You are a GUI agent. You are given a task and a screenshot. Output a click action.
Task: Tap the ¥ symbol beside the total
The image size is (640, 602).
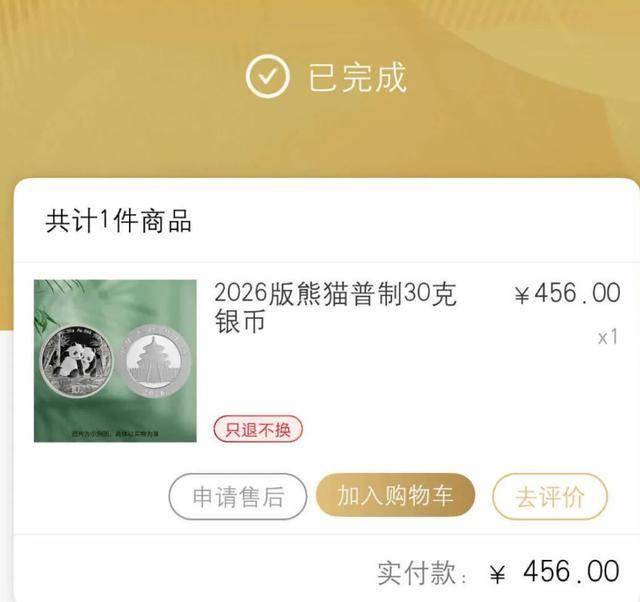click(498, 573)
